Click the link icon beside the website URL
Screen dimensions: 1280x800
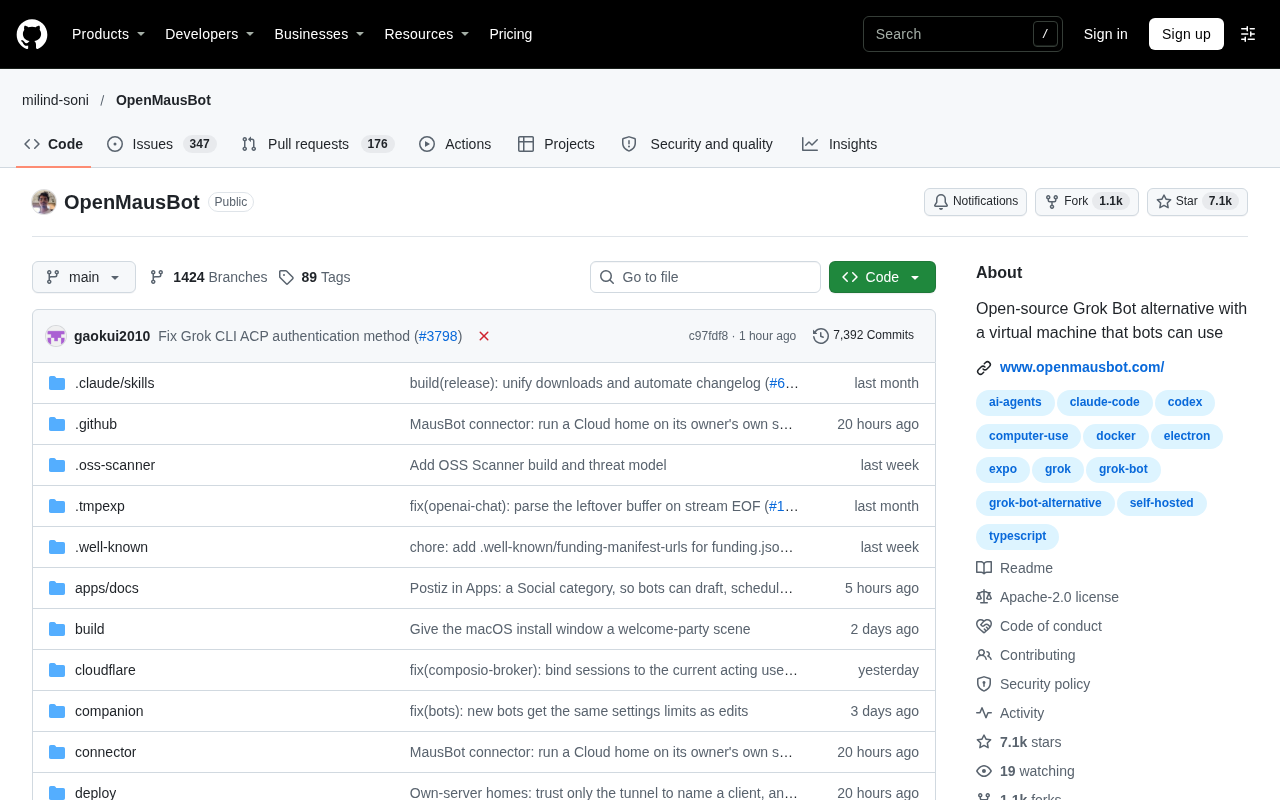click(x=984, y=368)
